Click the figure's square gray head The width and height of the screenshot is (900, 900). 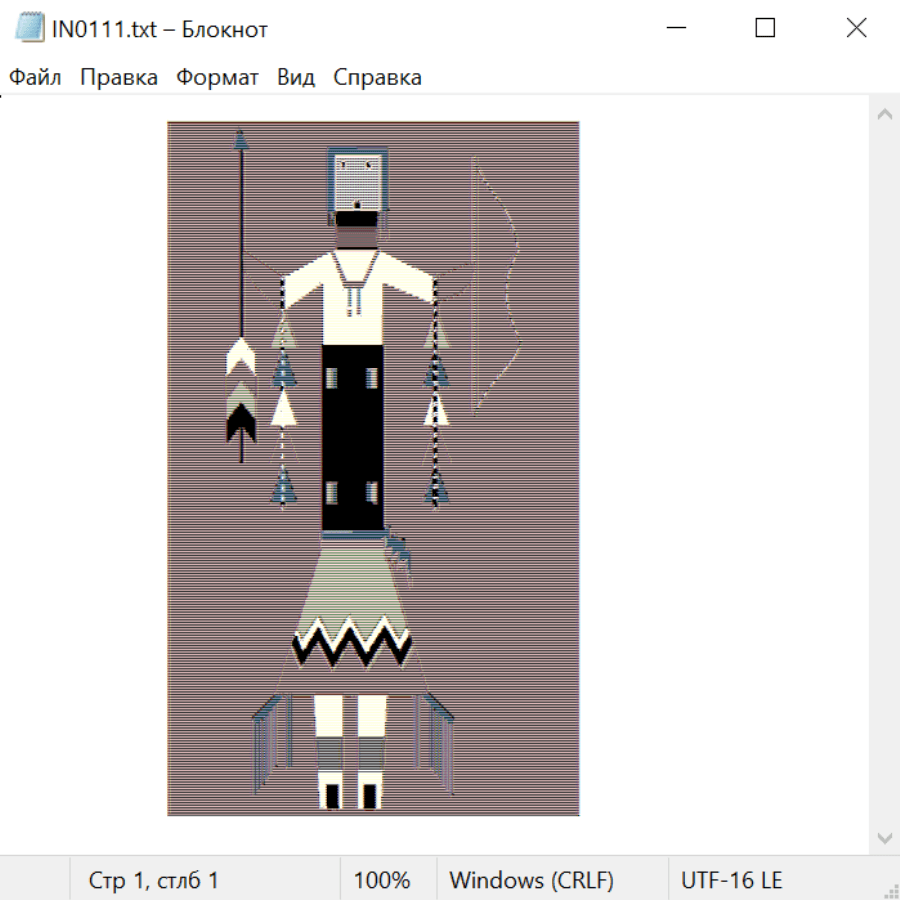coord(357,184)
